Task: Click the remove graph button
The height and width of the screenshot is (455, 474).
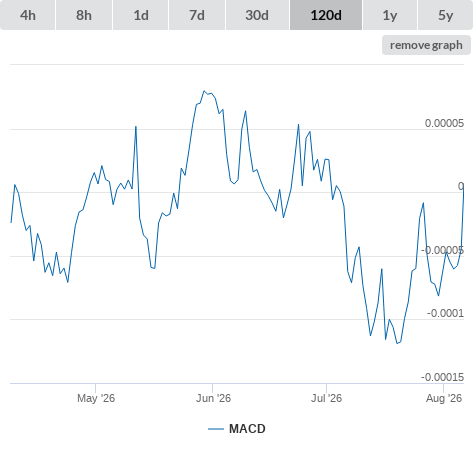Action: click(426, 45)
